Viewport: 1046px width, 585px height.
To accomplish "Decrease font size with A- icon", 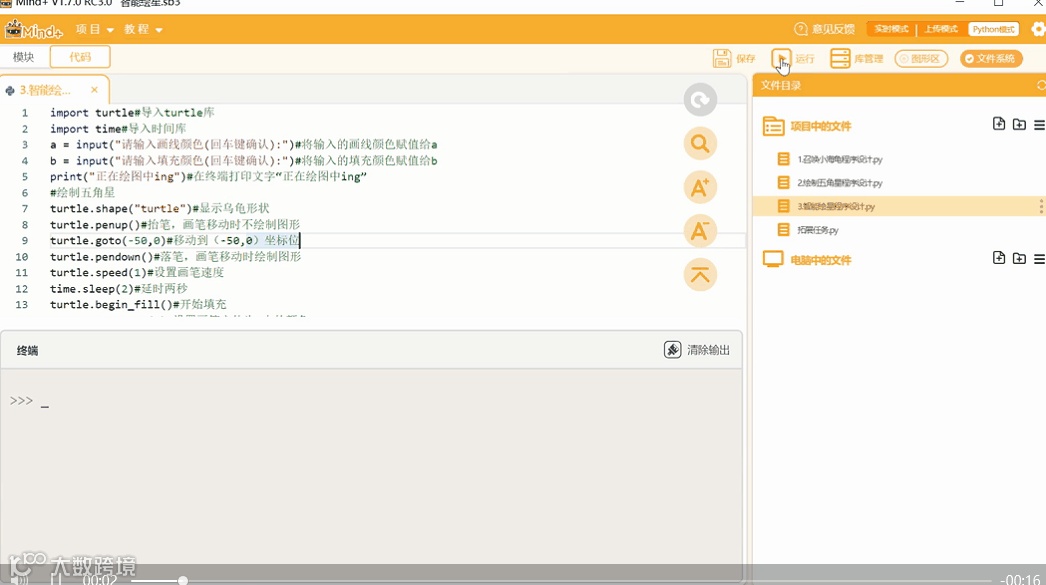I will (x=700, y=231).
